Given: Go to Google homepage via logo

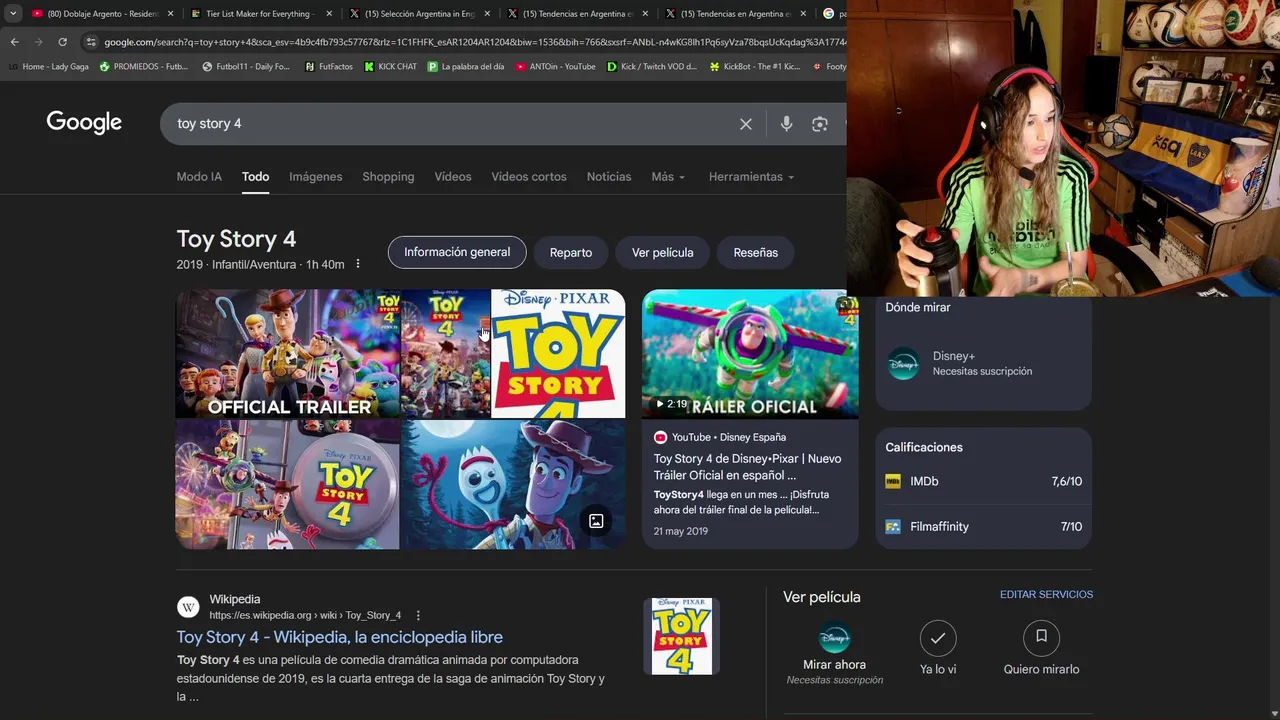Looking at the screenshot, I should [x=84, y=123].
